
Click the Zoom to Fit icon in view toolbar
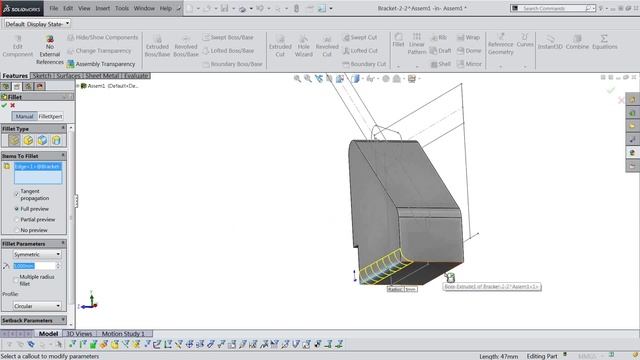coord(297,79)
